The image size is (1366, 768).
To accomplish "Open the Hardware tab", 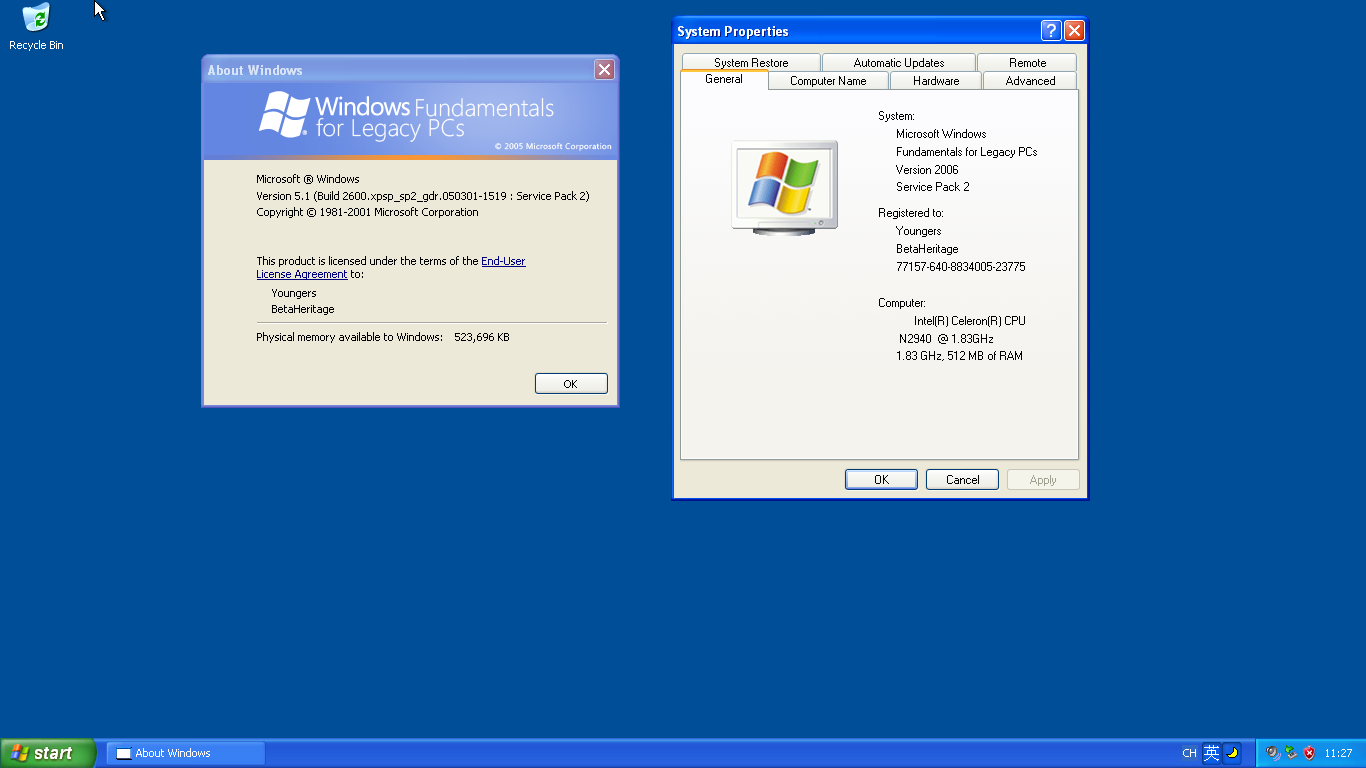I will 936,81.
